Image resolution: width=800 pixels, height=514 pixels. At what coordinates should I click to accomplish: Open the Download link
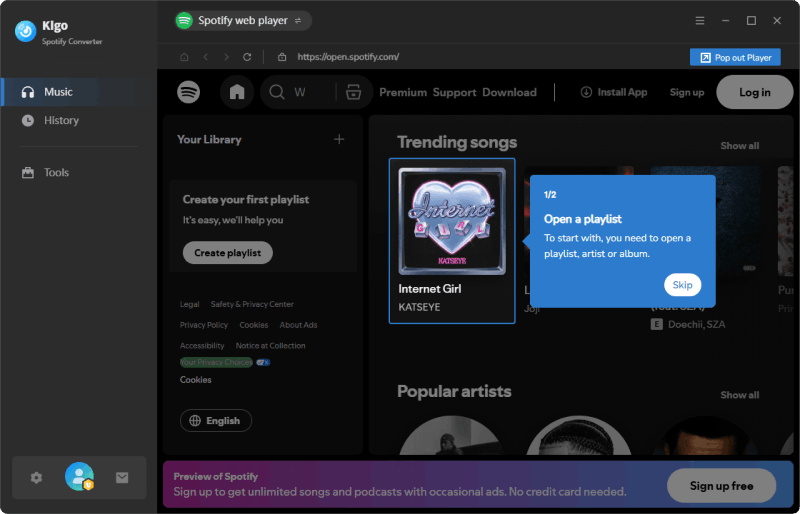click(x=510, y=92)
